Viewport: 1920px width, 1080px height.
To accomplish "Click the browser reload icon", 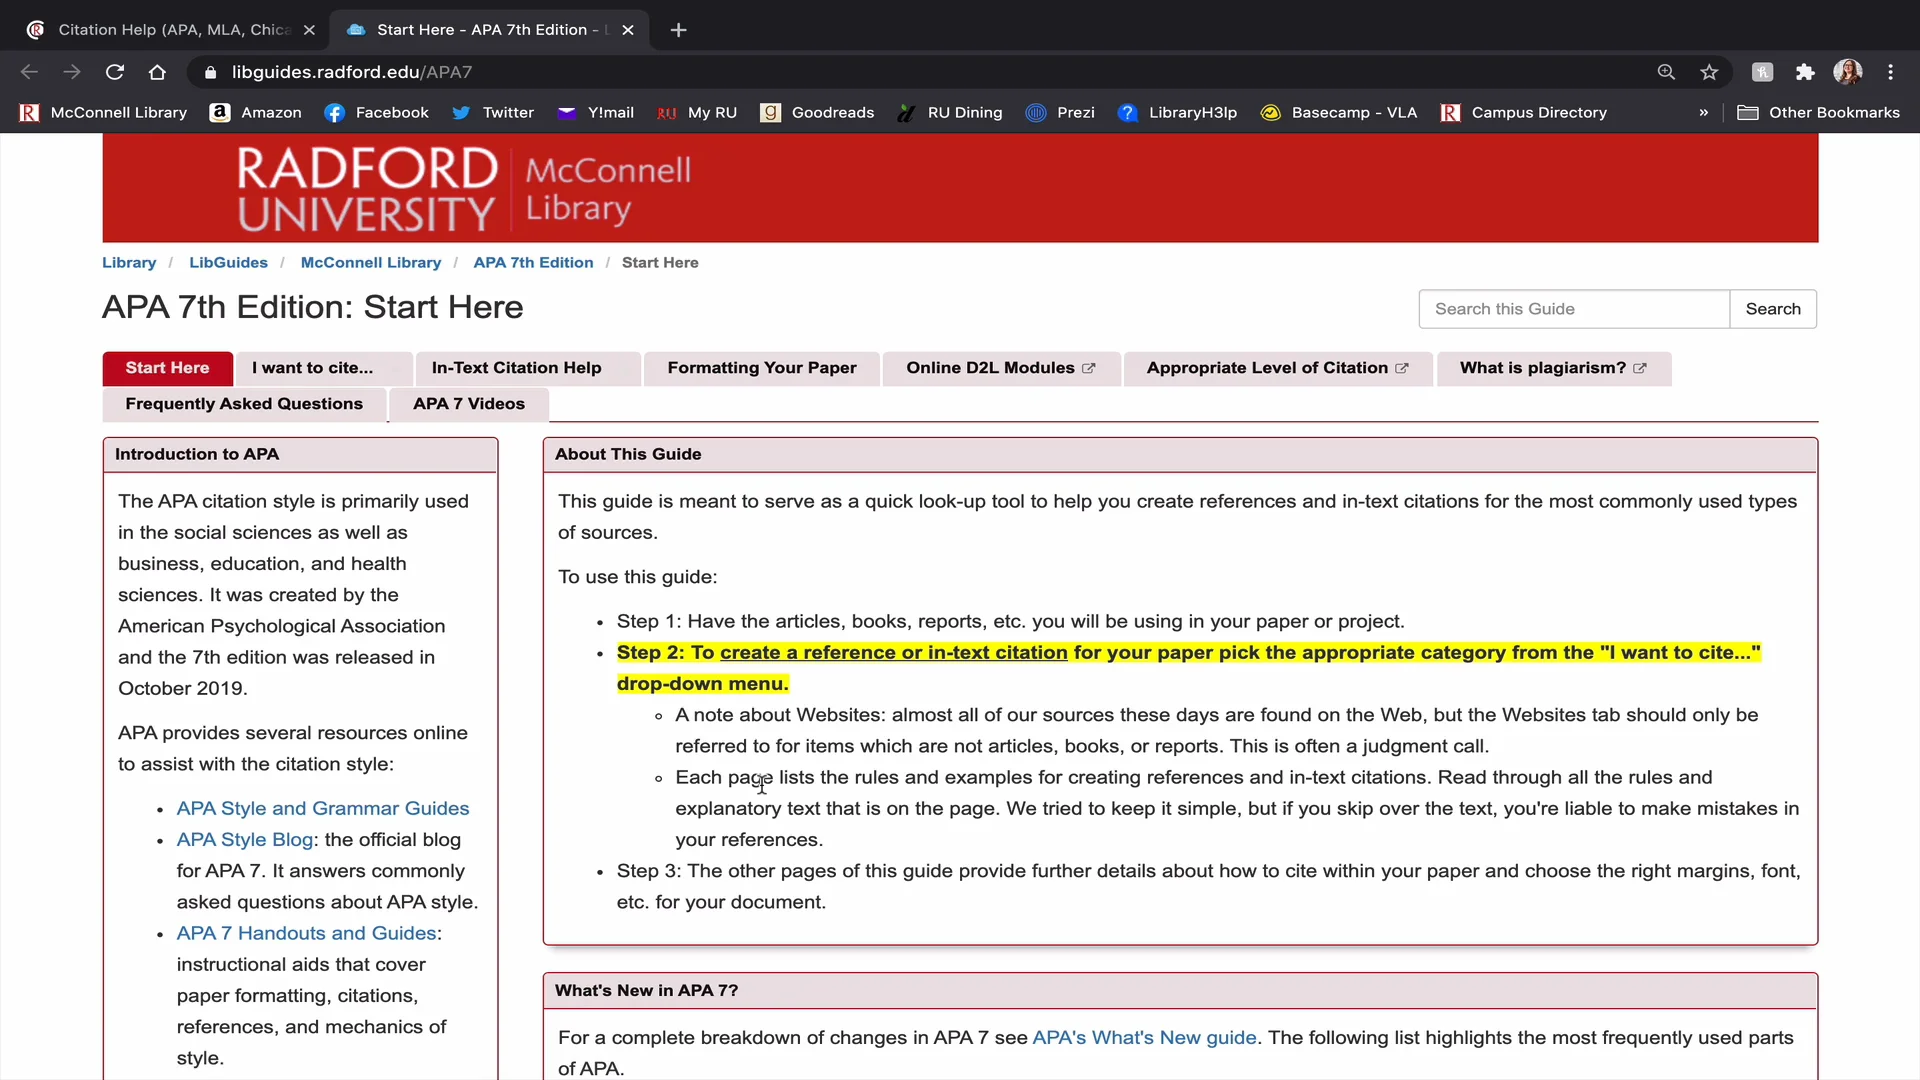I will point(115,72).
